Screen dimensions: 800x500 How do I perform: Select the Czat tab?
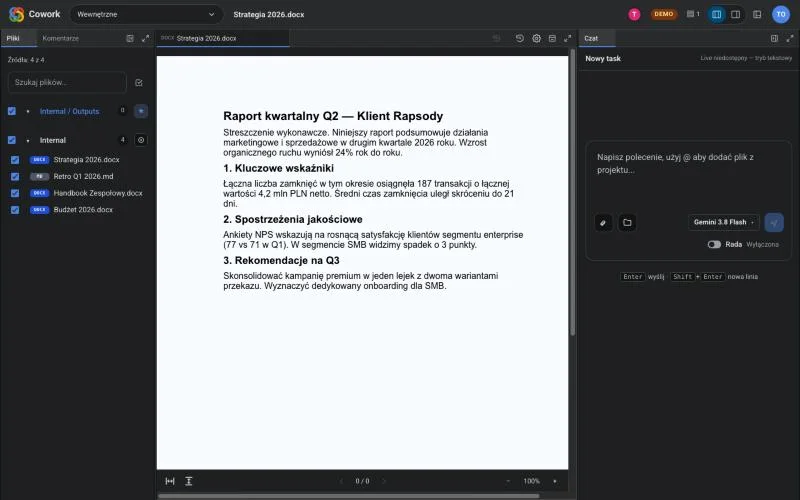click(591, 38)
